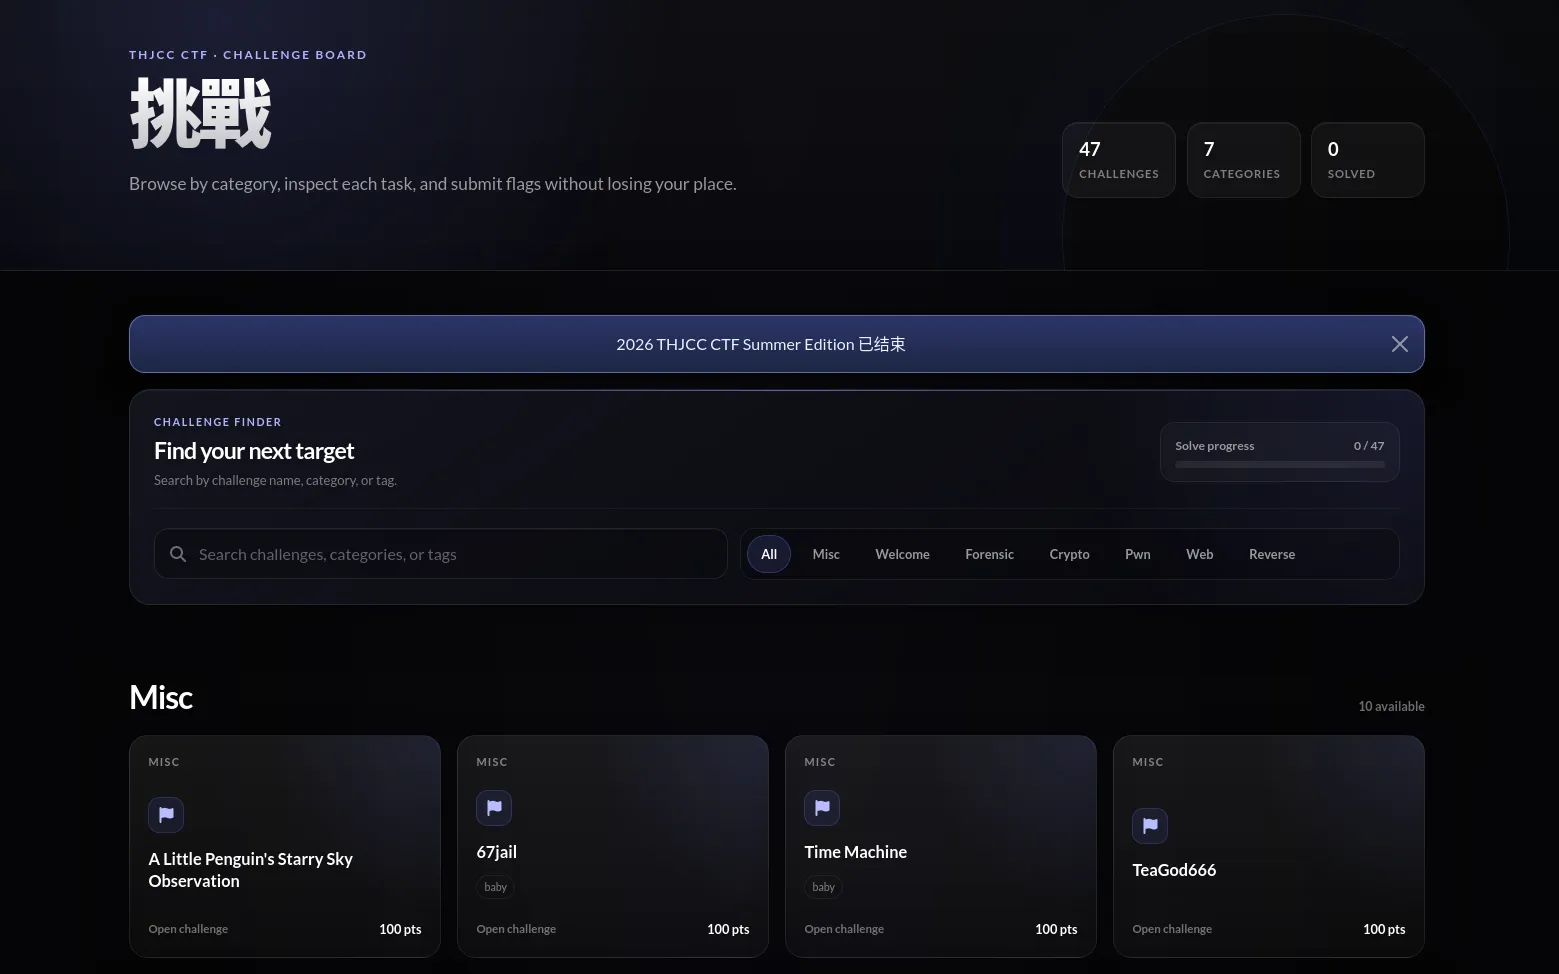Open the TeaGod666 challenge title
The height and width of the screenshot is (974, 1559).
coord(1174,870)
